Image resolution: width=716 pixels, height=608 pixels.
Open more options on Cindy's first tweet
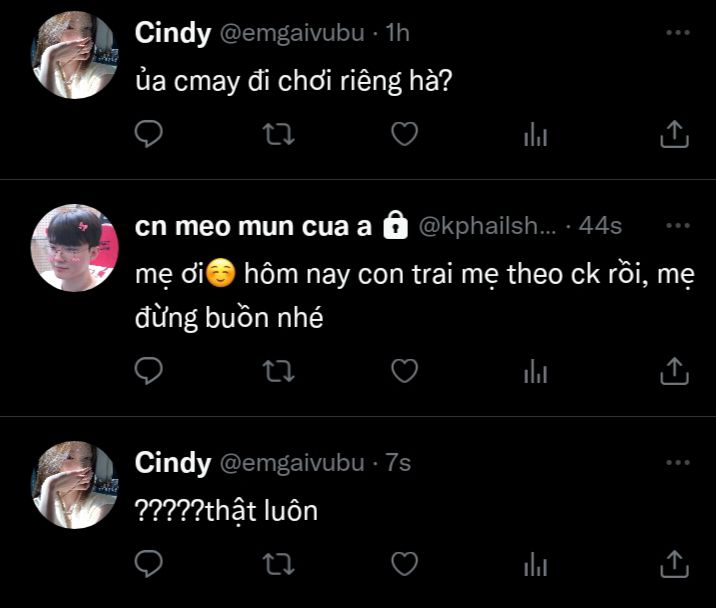[677, 34]
